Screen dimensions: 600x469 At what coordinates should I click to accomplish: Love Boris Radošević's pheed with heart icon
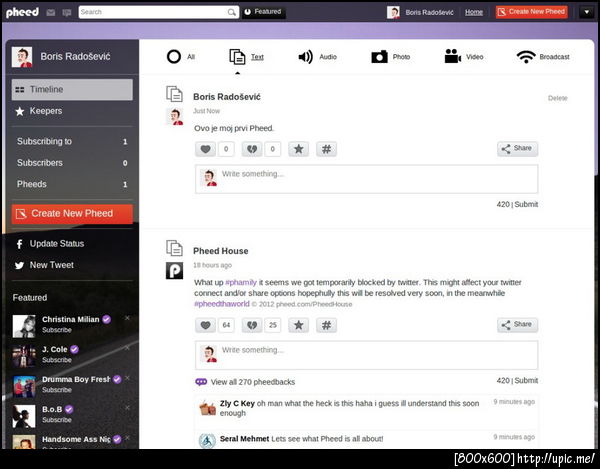pos(205,149)
